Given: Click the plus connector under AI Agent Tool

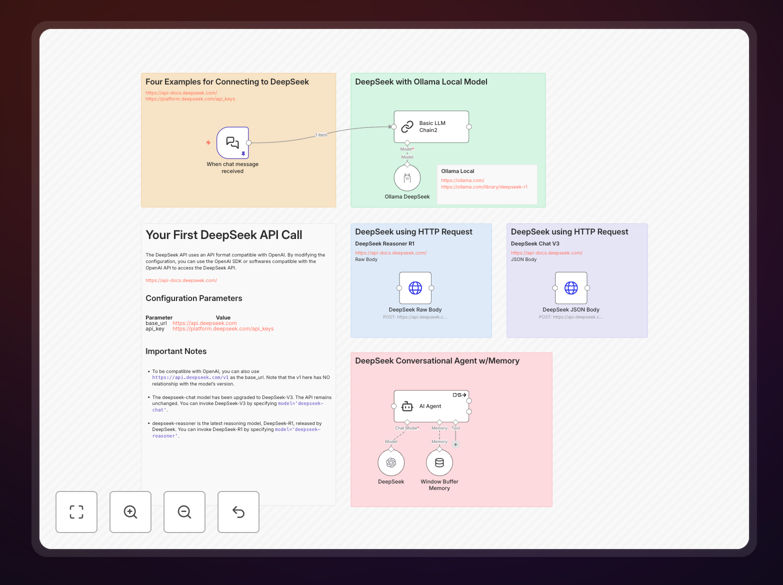Looking at the screenshot, I should tap(455, 444).
